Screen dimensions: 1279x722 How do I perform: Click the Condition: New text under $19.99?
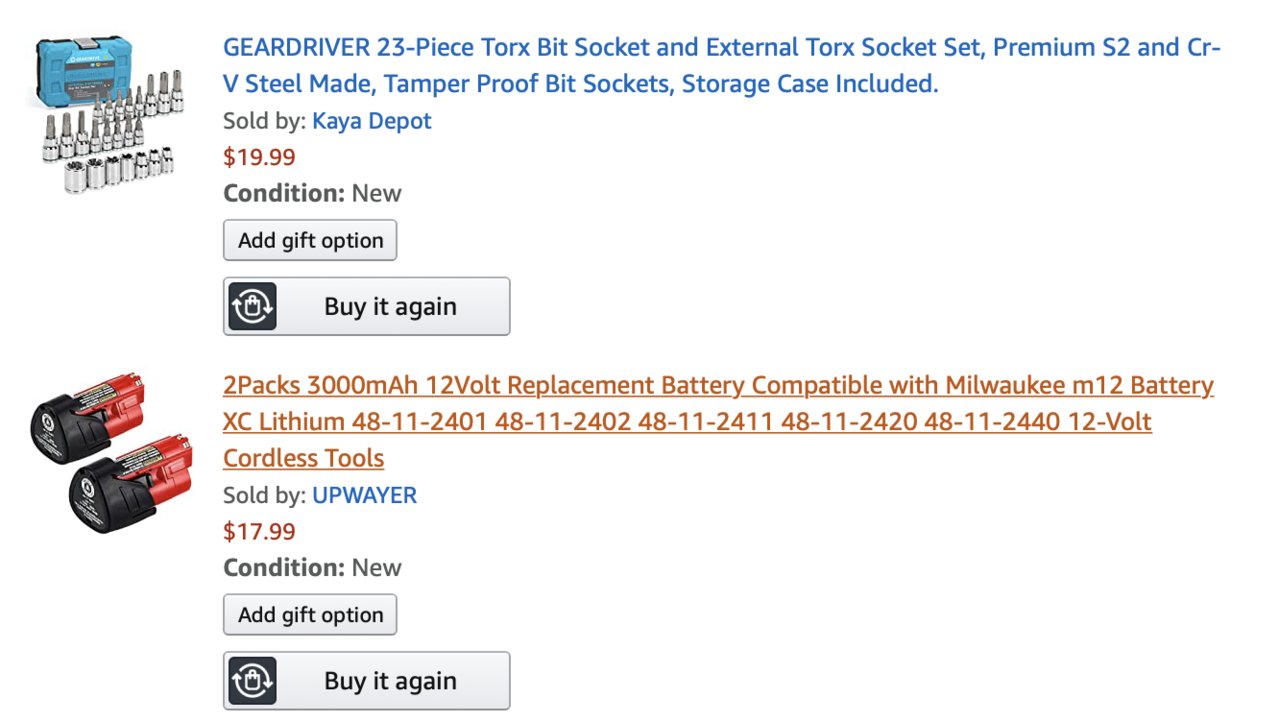[x=312, y=193]
